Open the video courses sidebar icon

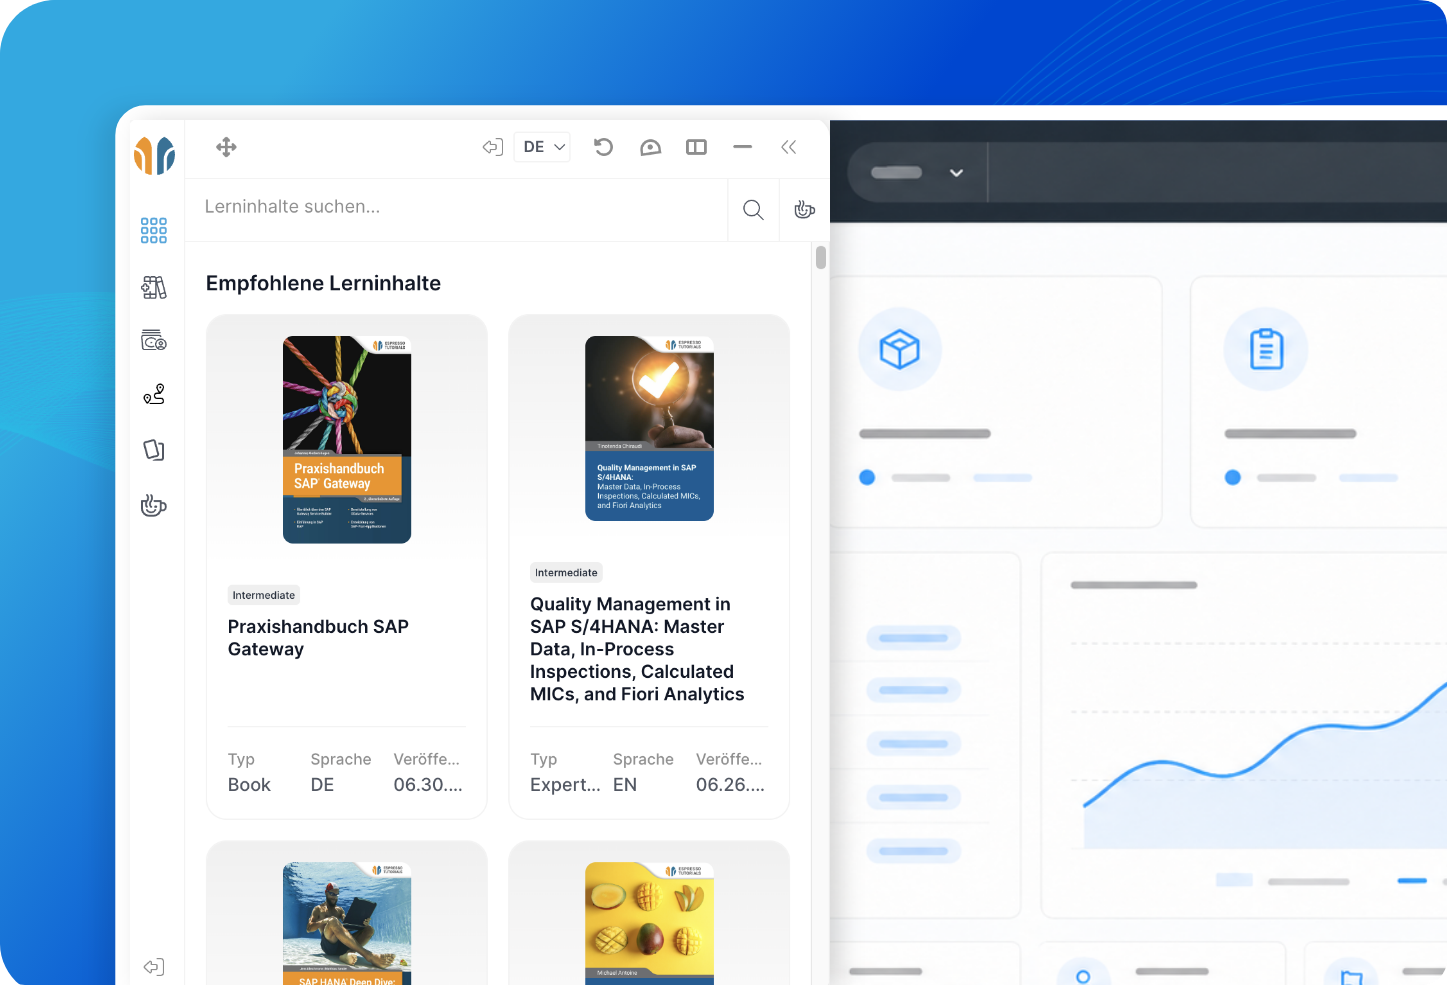point(154,340)
